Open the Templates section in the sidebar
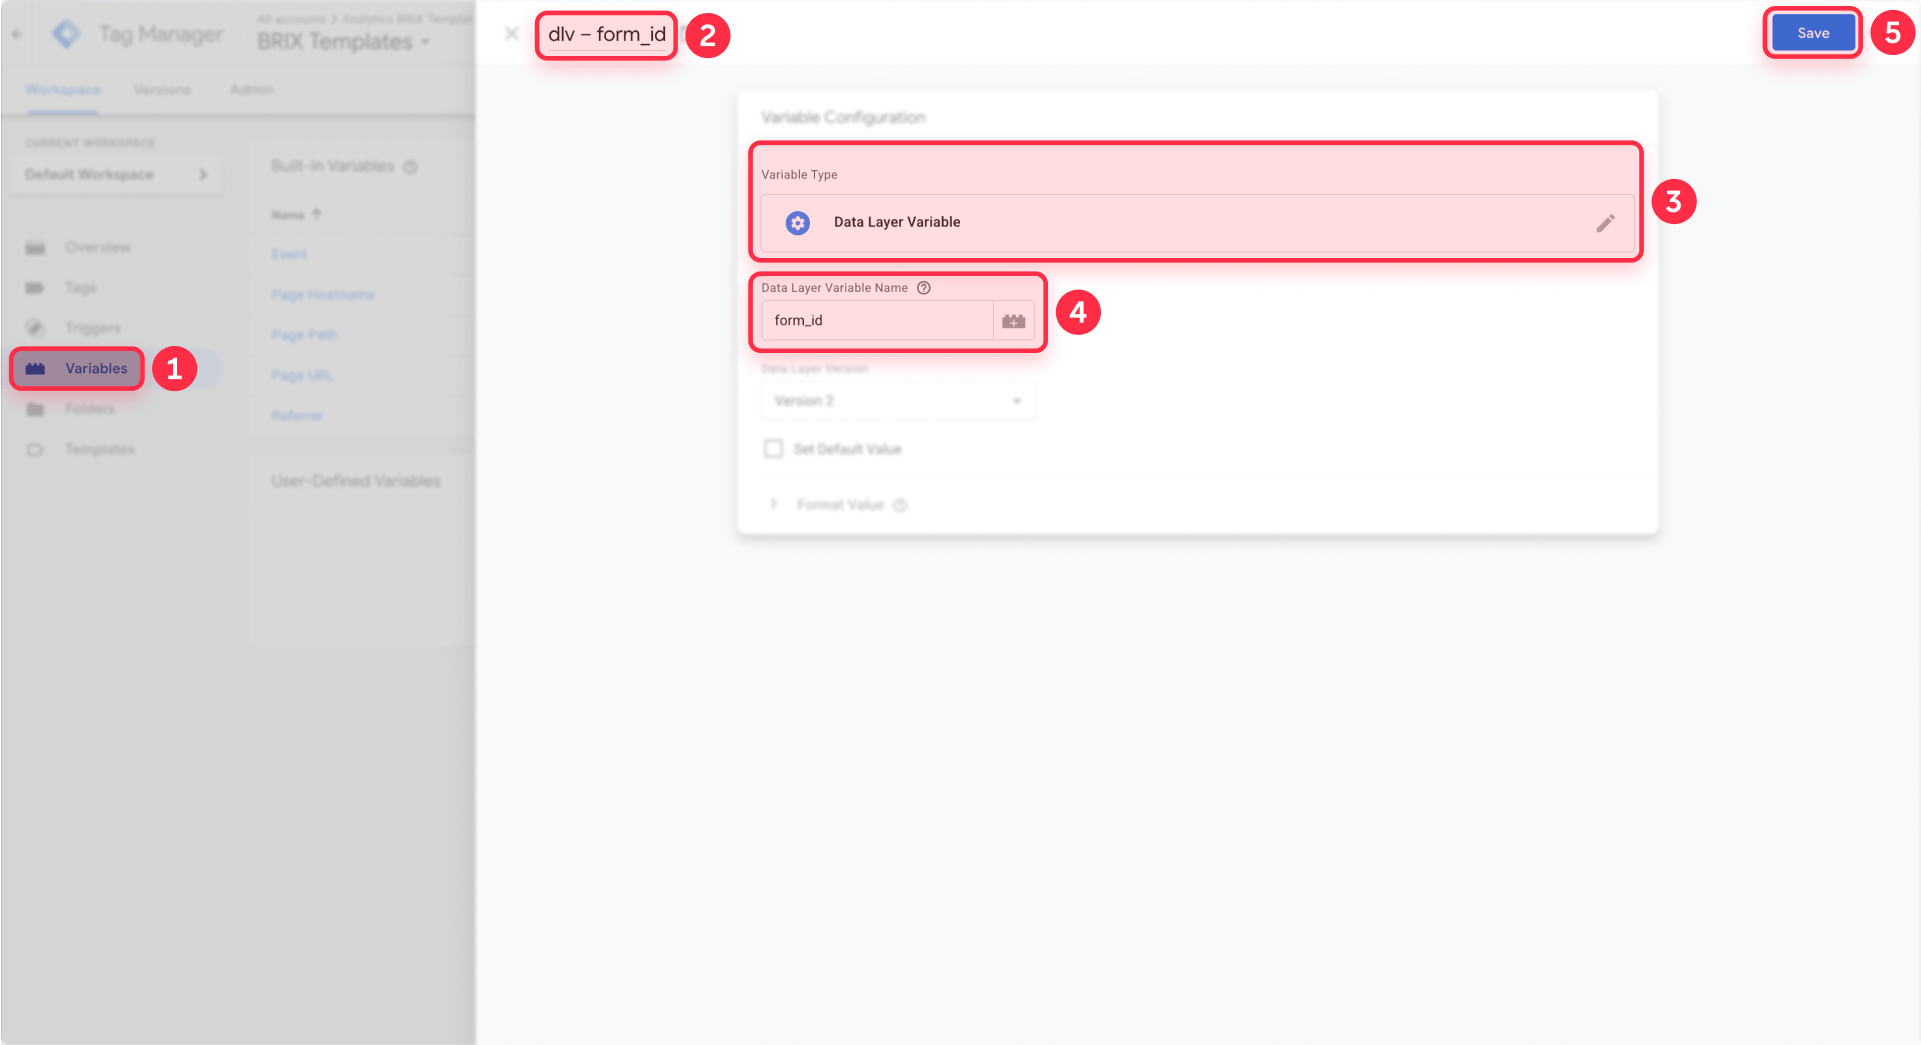This screenshot has width=1921, height=1045. pos(100,448)
